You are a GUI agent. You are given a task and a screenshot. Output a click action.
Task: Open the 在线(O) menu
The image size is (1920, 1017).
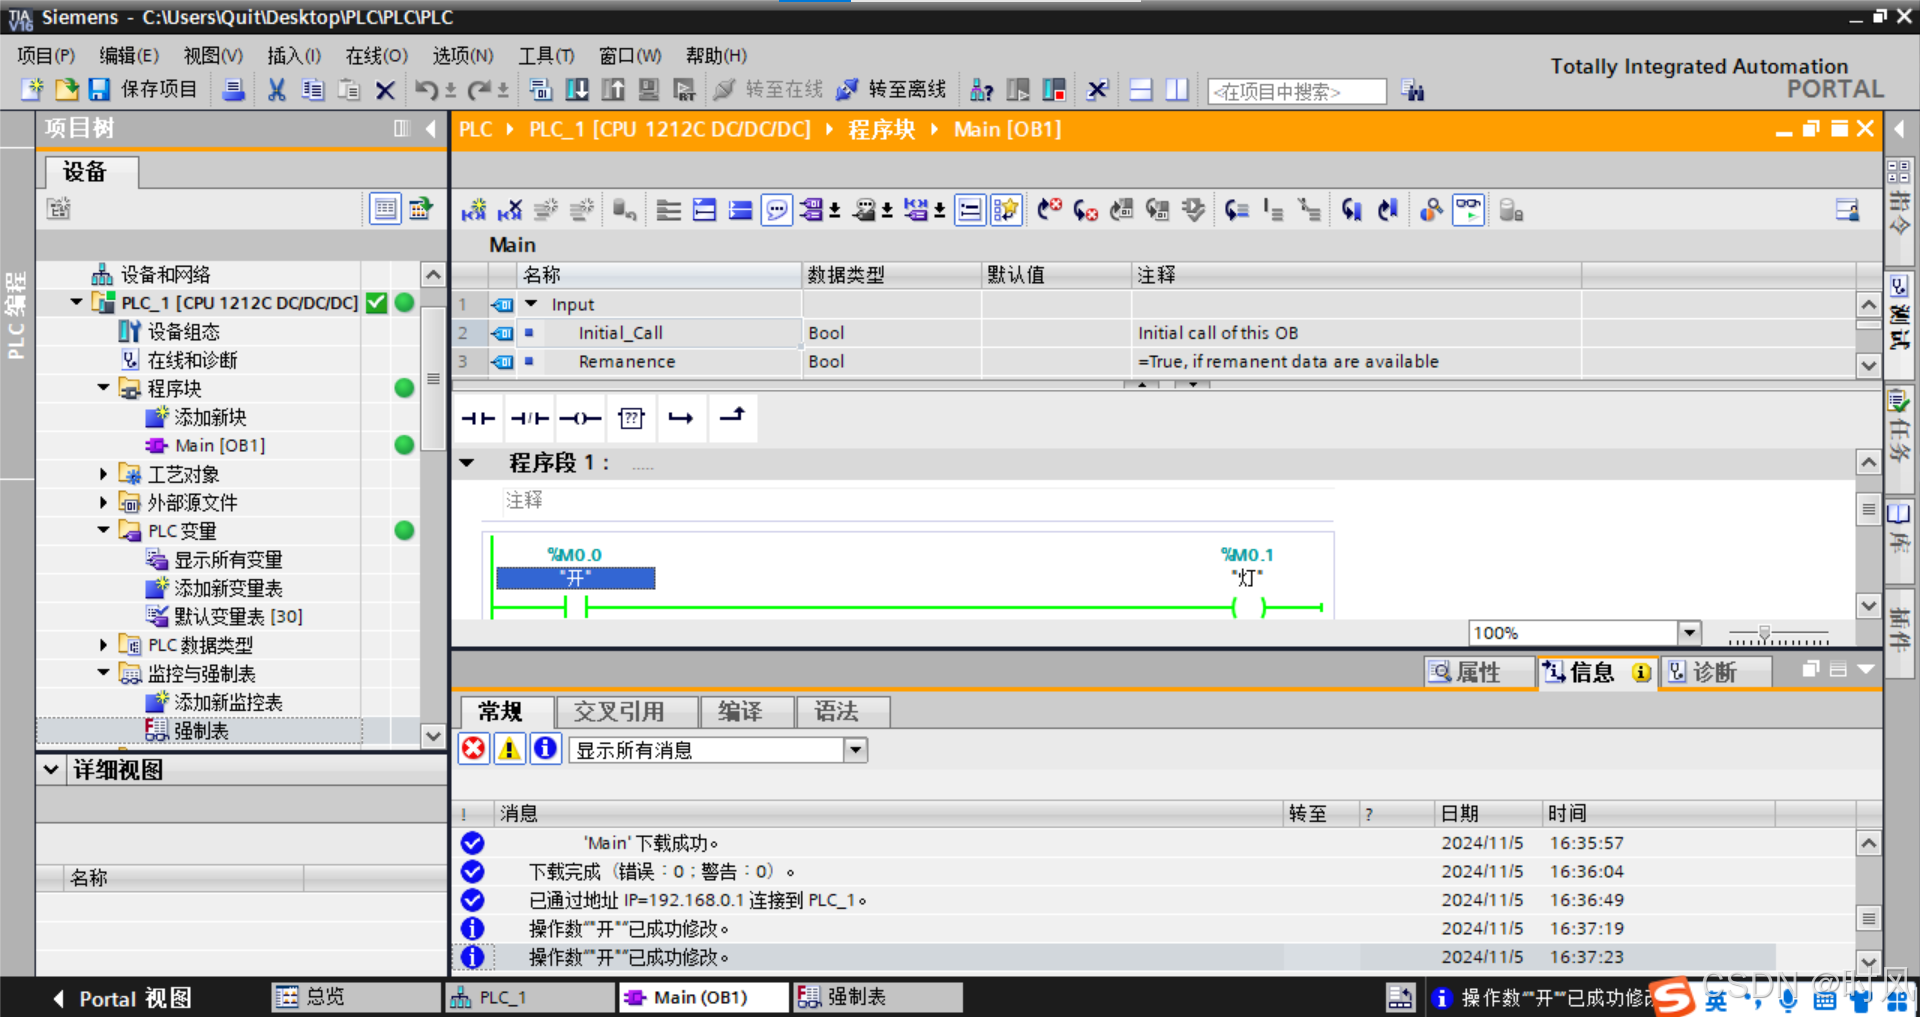[x=376, y=56]
